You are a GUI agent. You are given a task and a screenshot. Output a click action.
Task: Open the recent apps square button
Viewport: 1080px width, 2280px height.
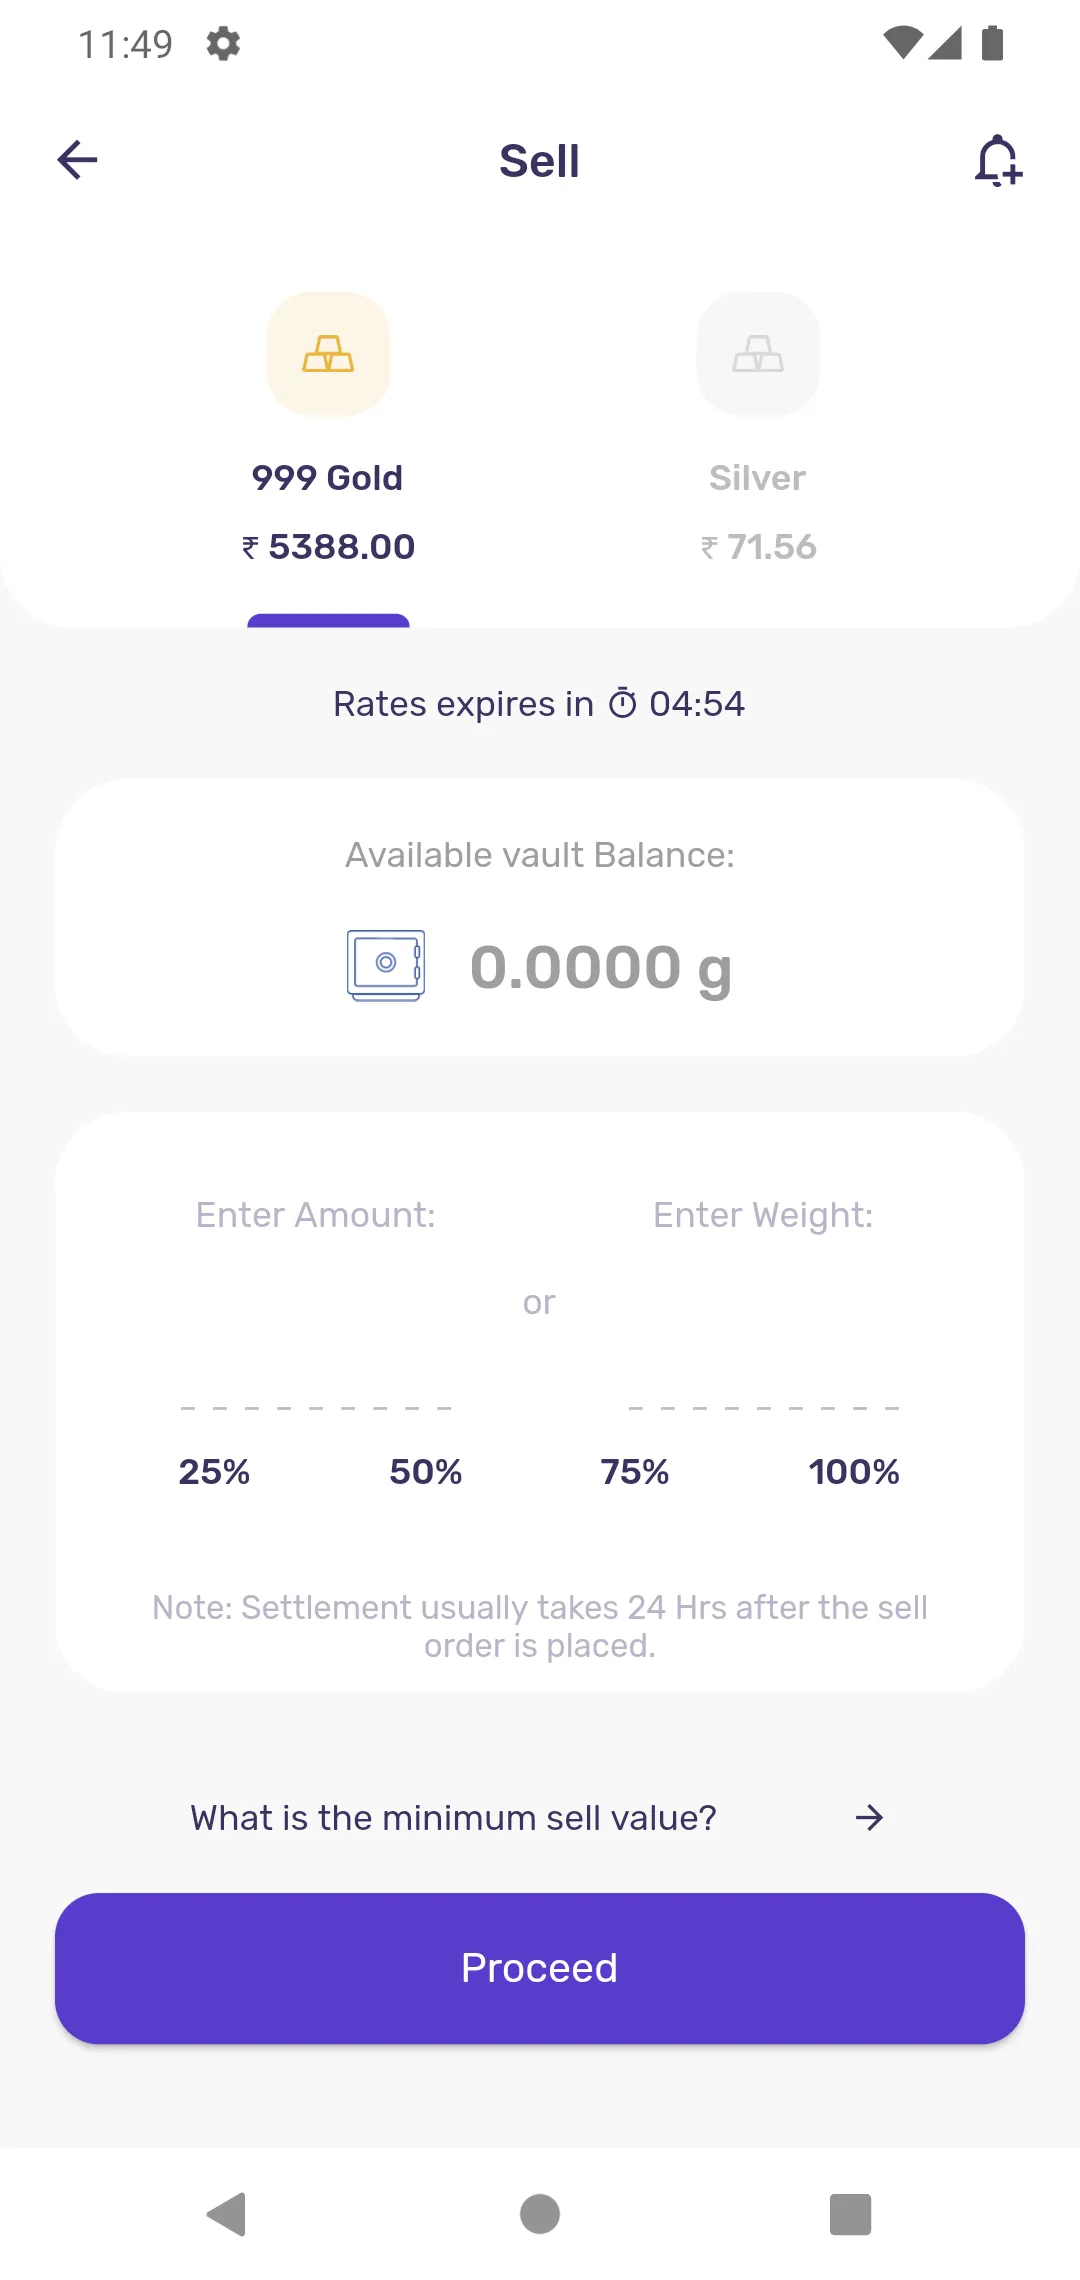[850, 2214]
